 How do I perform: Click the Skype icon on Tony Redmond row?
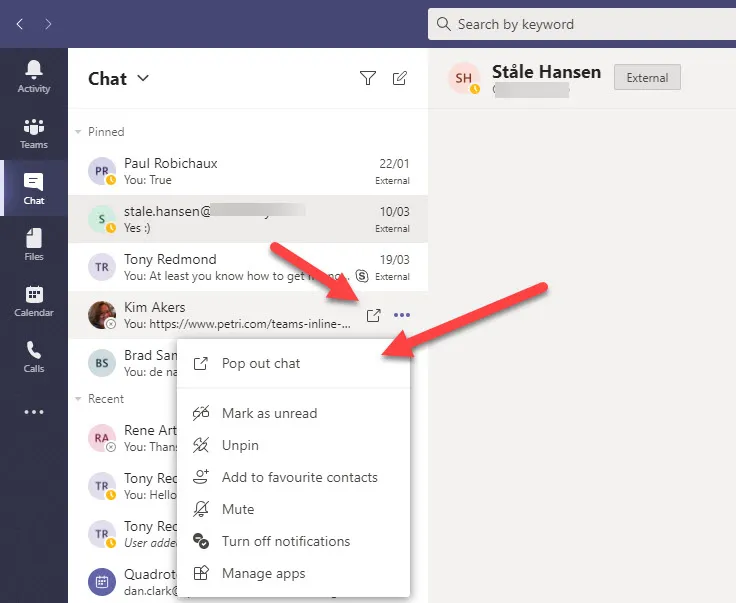click(x=362, y=276)
